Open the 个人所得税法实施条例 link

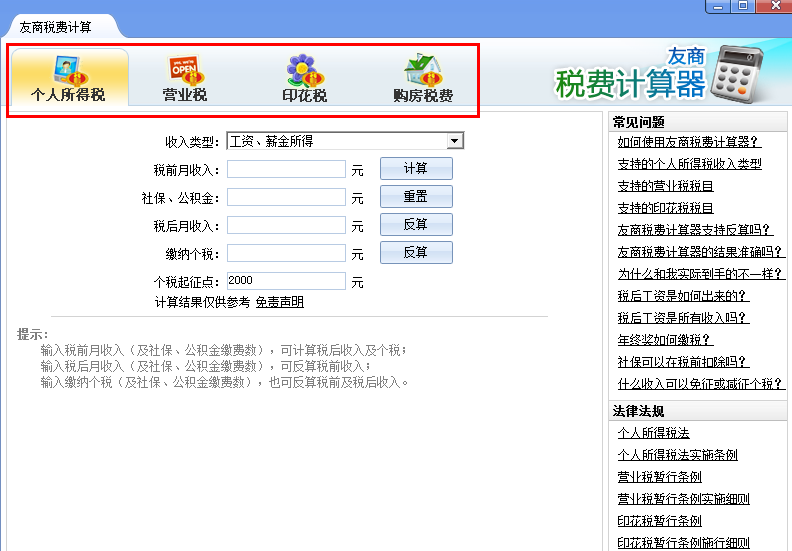[677, 455]
